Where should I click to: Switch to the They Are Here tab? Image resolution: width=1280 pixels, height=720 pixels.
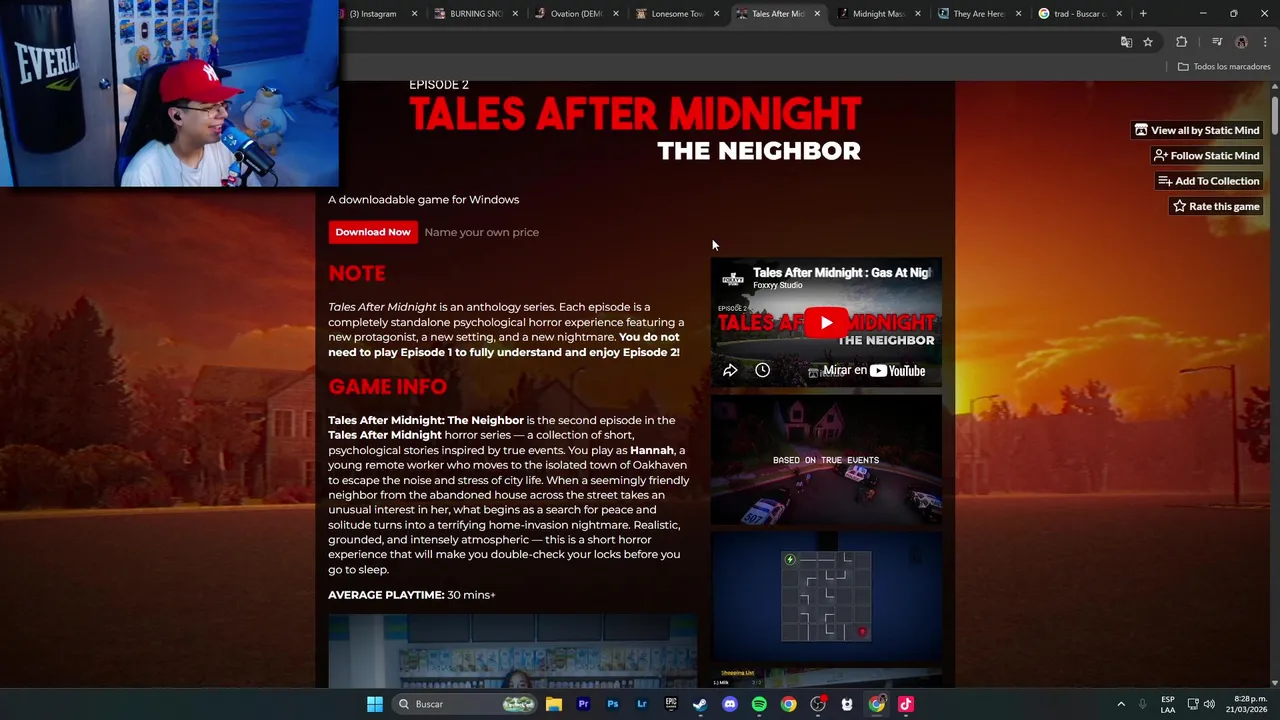coord(976,14)
